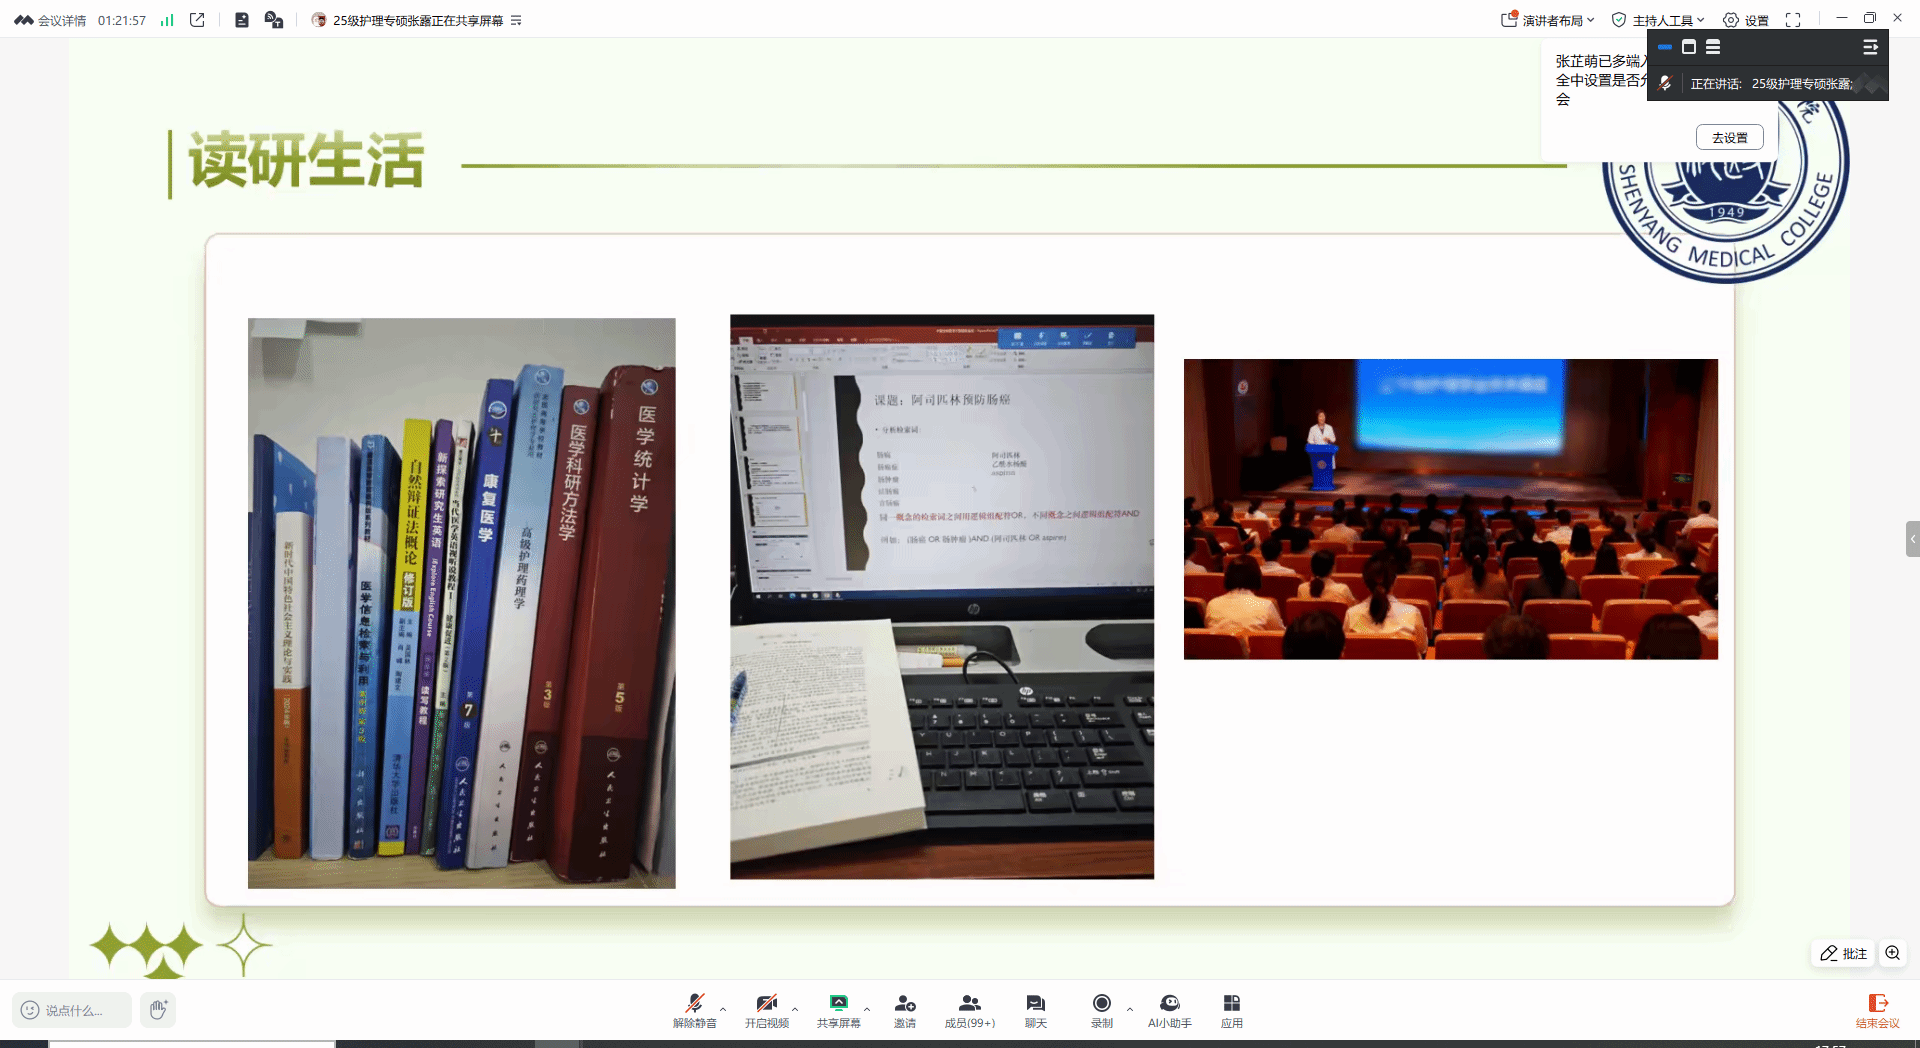Enter fullscreen using the top bar icon
1920x1048 pixels.
pyautogui.click(x=1793, y=20)
